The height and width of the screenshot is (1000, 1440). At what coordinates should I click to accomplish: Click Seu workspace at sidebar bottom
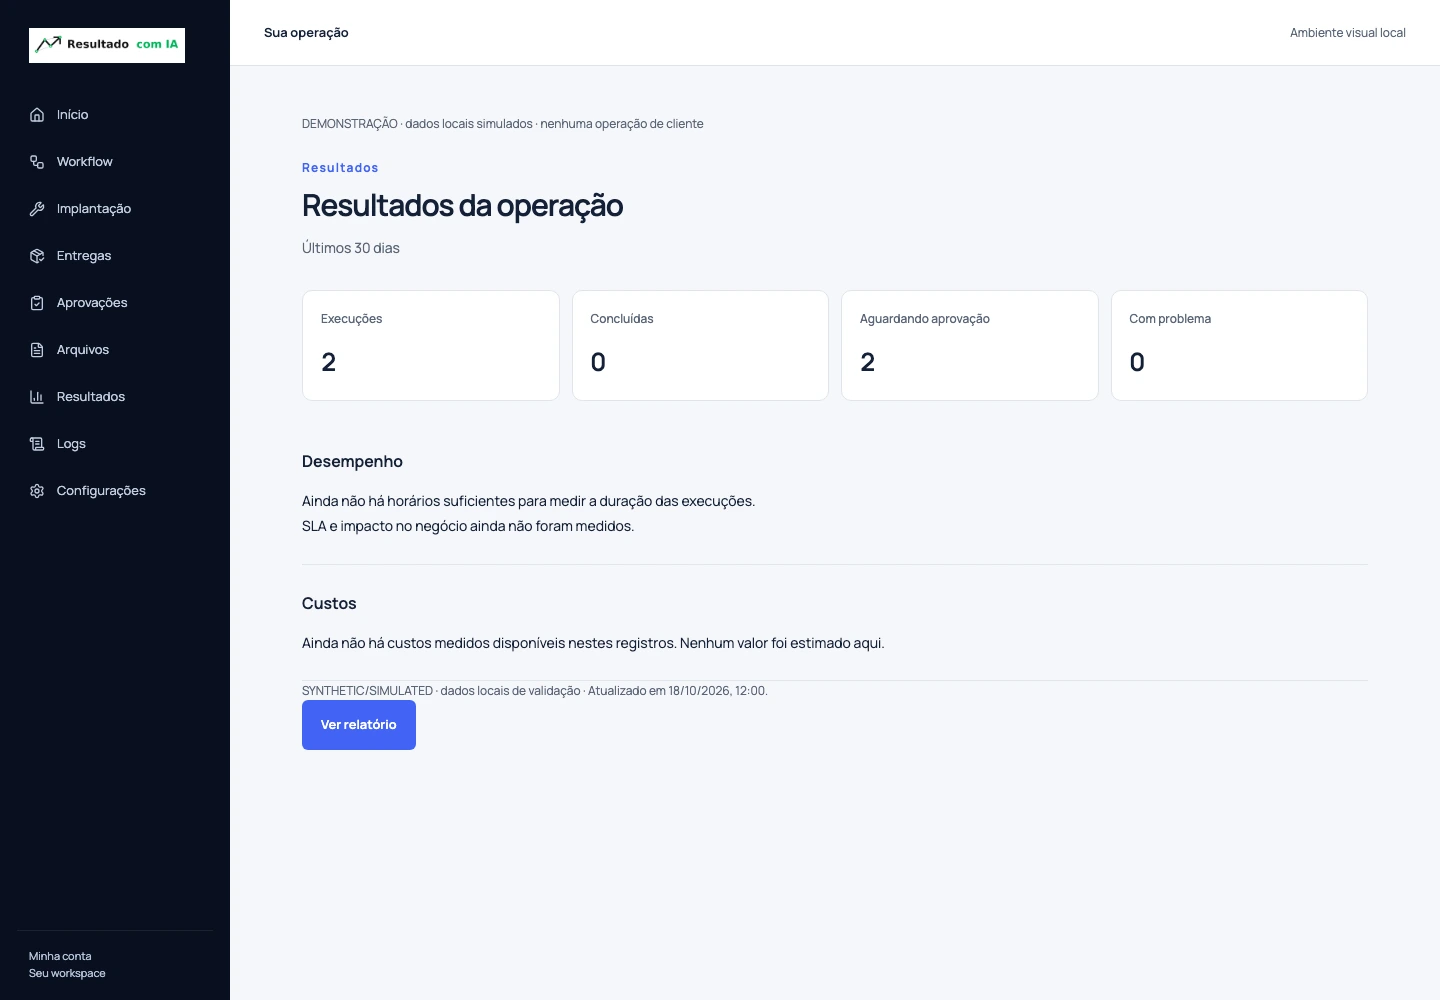pyautogui.click(x=67, y=973)
